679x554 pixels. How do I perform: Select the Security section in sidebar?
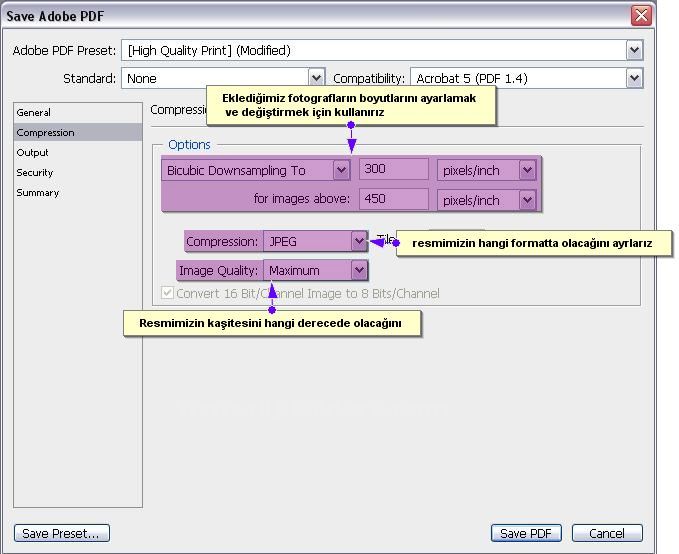(x=78, y=172)
